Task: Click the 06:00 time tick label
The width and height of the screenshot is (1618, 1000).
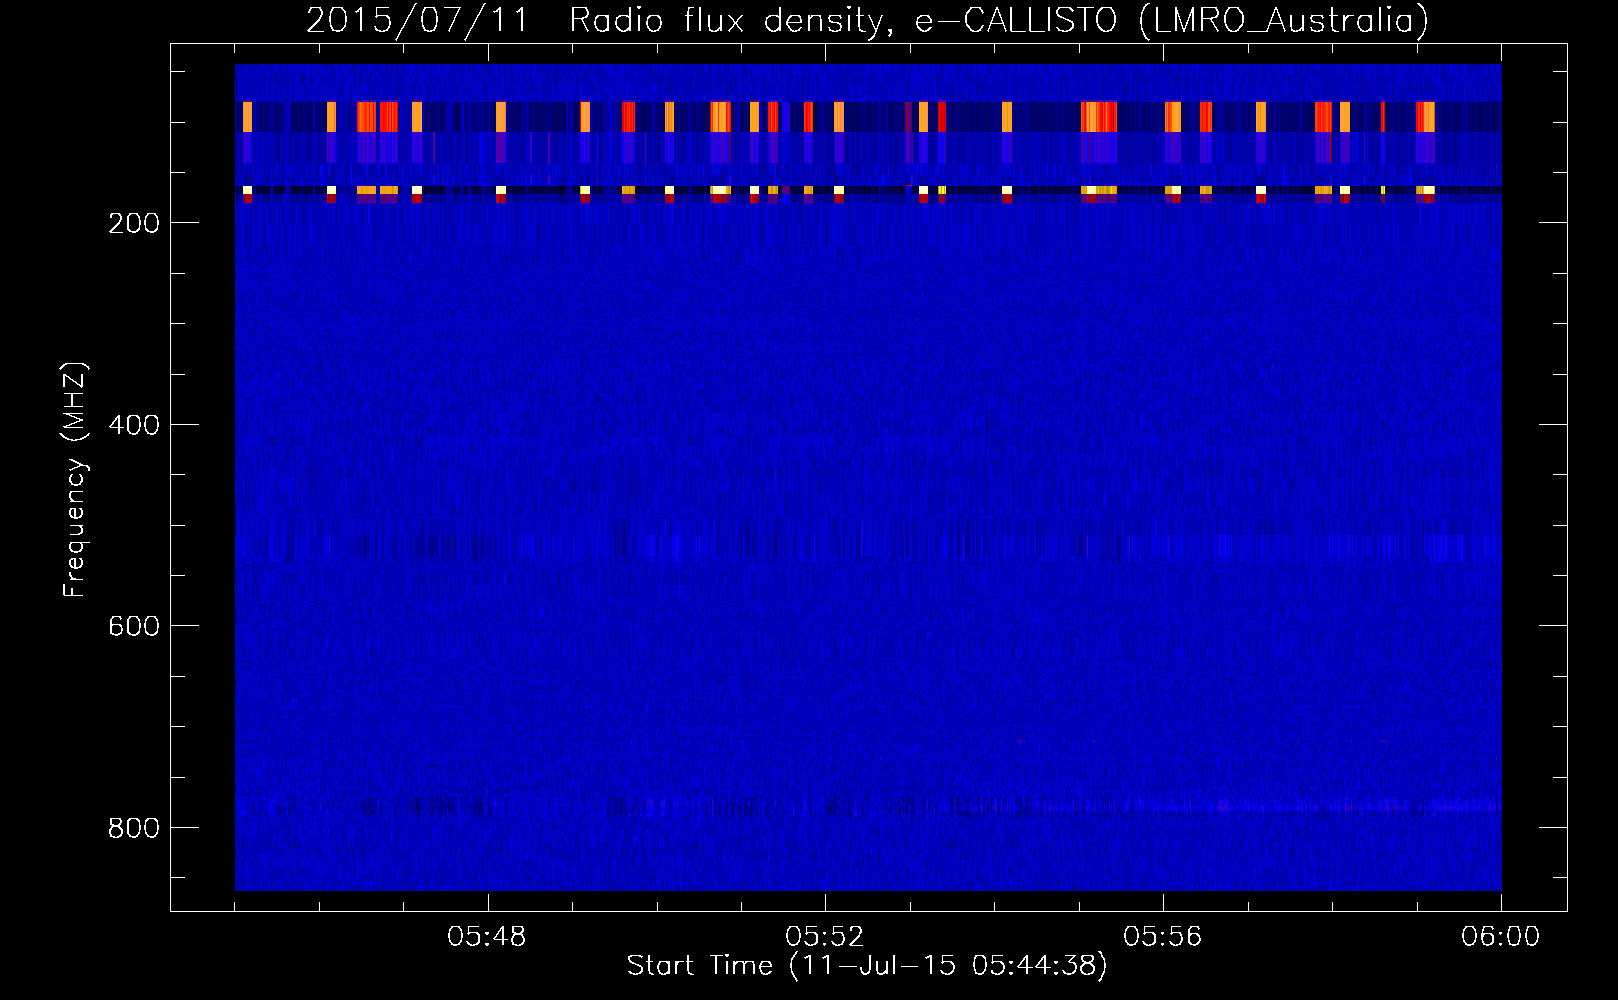Action: [x=1501, y=937]
